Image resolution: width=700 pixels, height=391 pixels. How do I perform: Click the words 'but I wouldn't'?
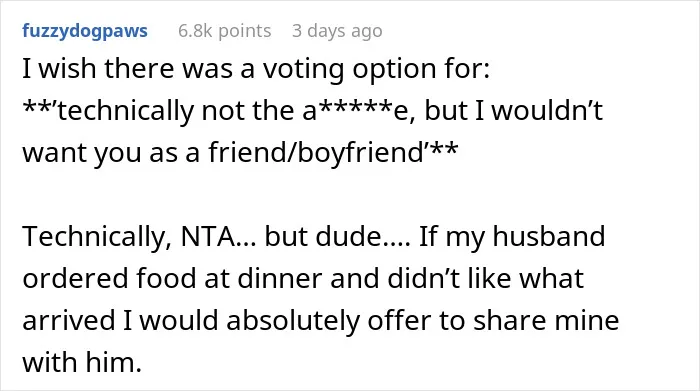click(513, 111)
